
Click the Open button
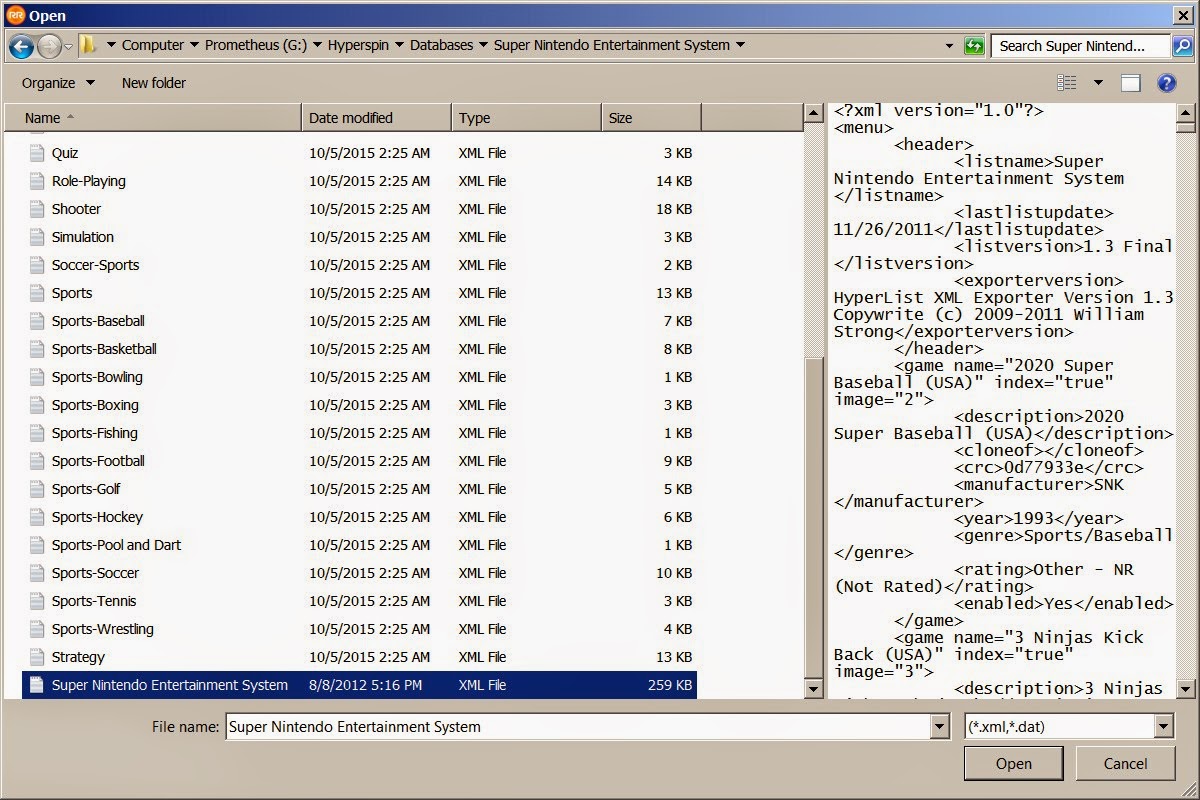point(1013,763)
